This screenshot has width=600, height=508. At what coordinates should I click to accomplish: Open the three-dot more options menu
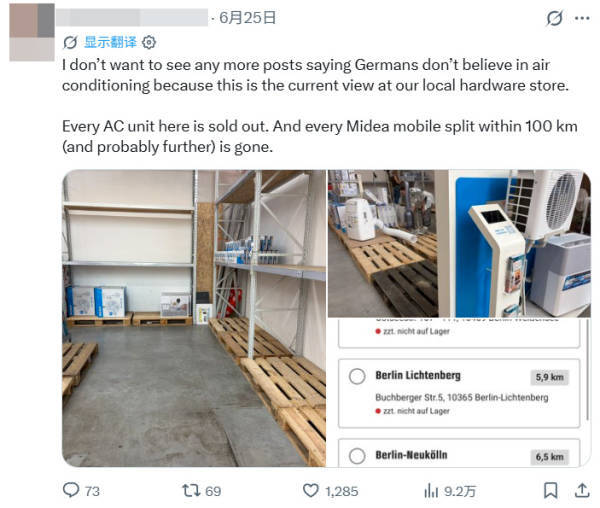[582, 18]
